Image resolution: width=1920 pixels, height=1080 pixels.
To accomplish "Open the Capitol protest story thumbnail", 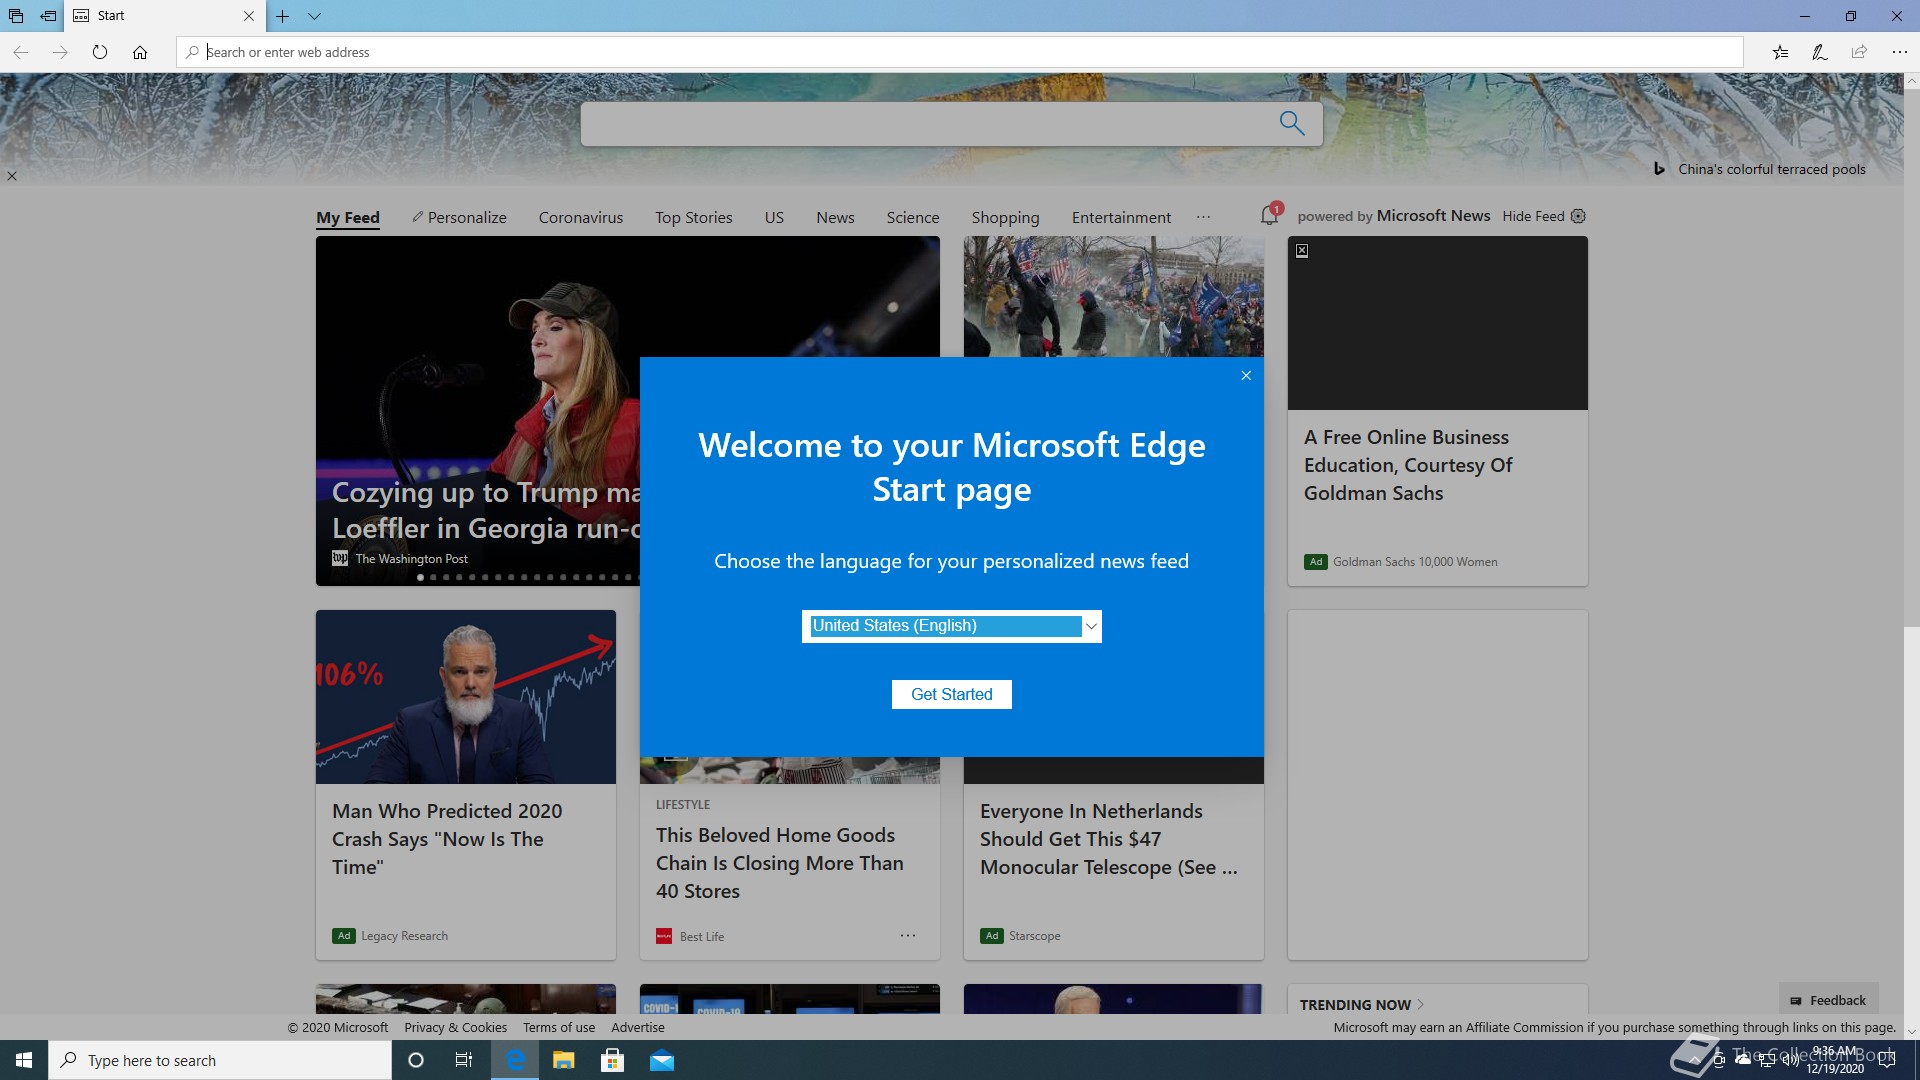I will click(x=1113, y=296).
